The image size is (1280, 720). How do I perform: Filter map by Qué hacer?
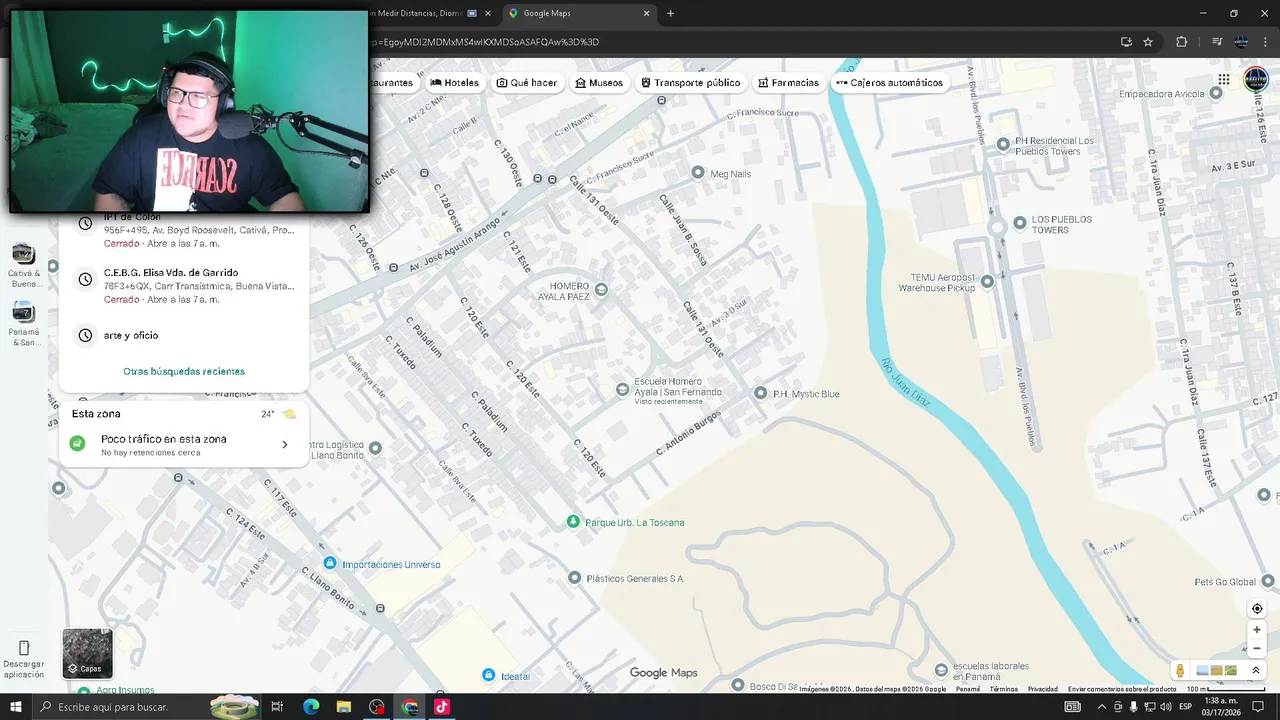(527, 83)
